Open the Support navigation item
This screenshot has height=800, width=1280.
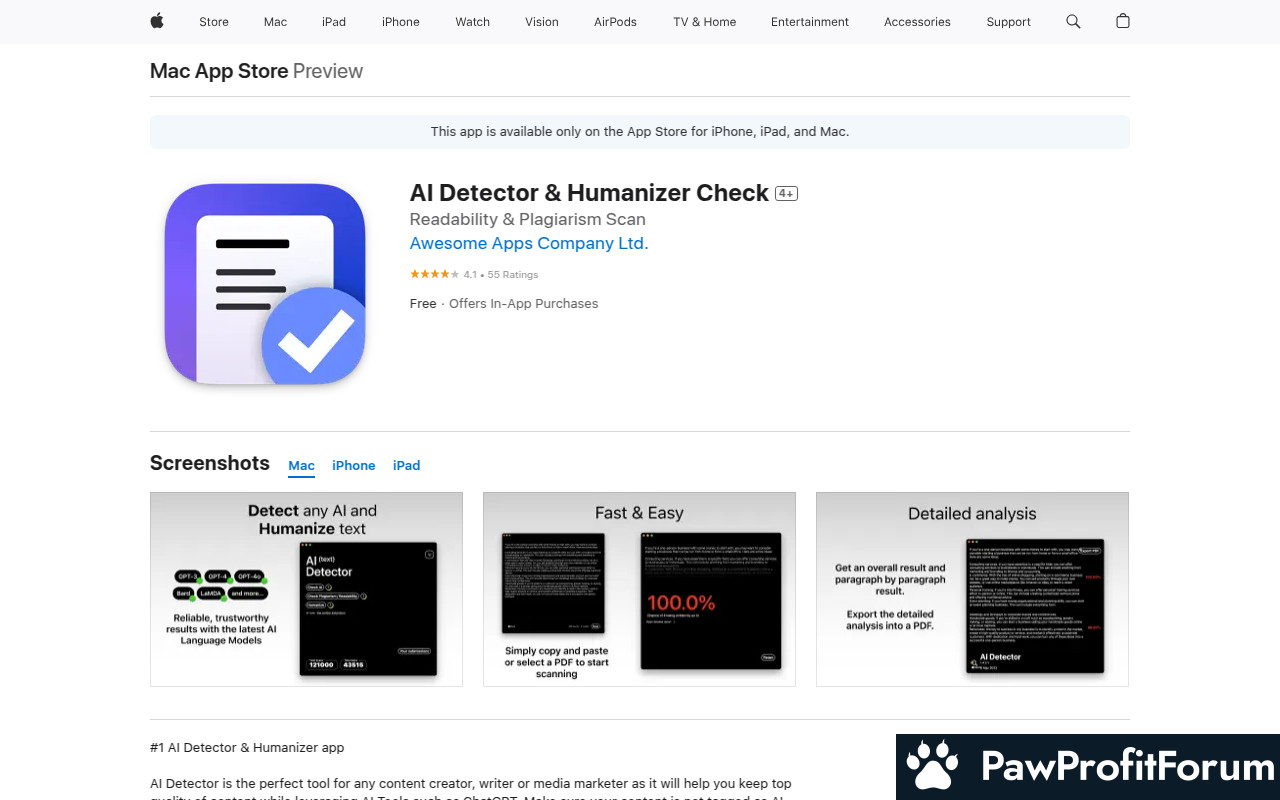[1008, 22]
